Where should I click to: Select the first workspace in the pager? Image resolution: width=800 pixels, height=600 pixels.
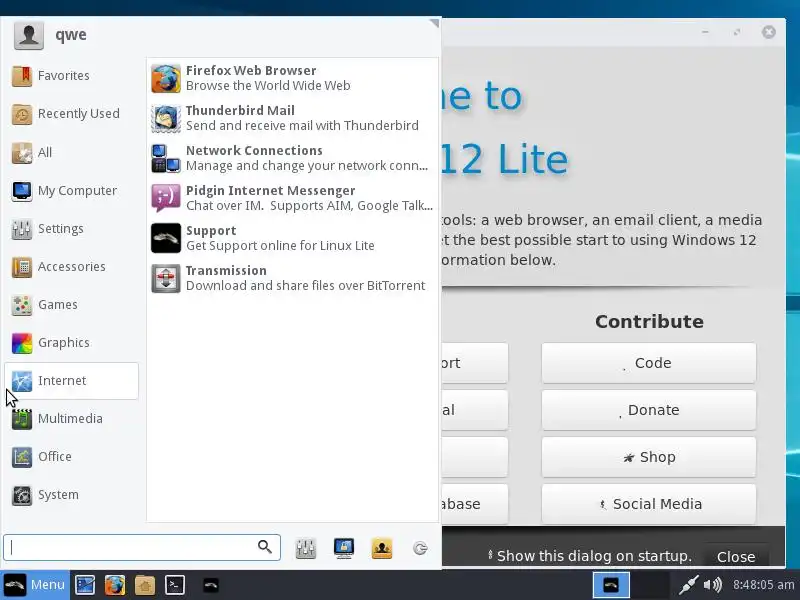click(611, 585)
